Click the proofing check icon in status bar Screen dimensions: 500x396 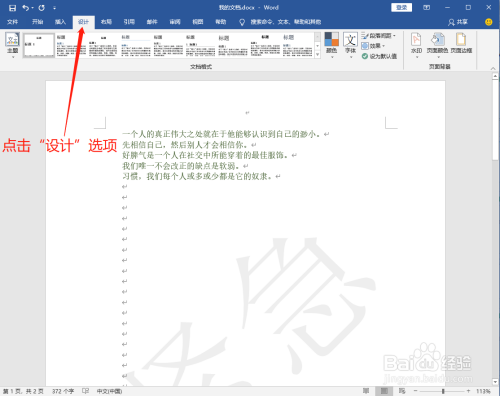85,391
